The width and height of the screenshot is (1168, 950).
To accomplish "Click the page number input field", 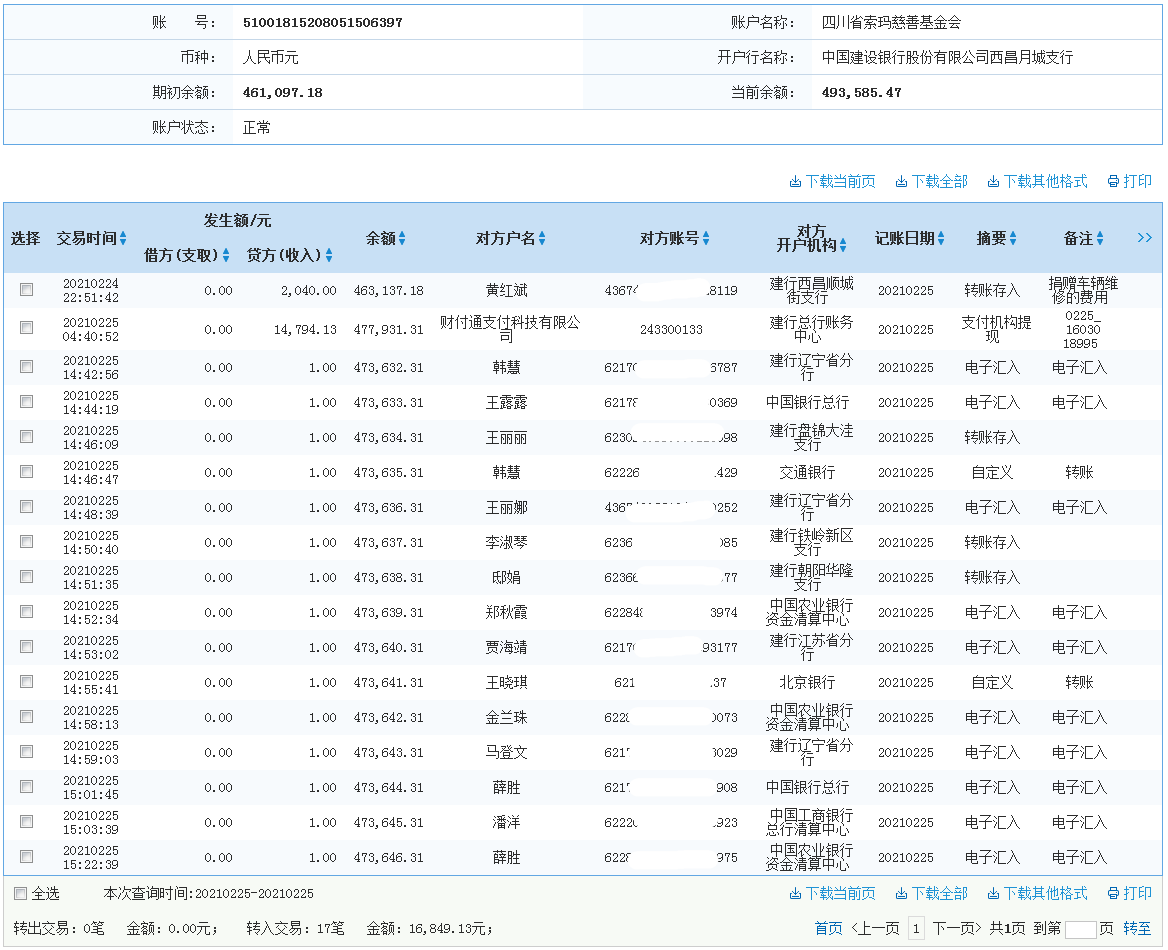I will click(x=1080, y=928).
